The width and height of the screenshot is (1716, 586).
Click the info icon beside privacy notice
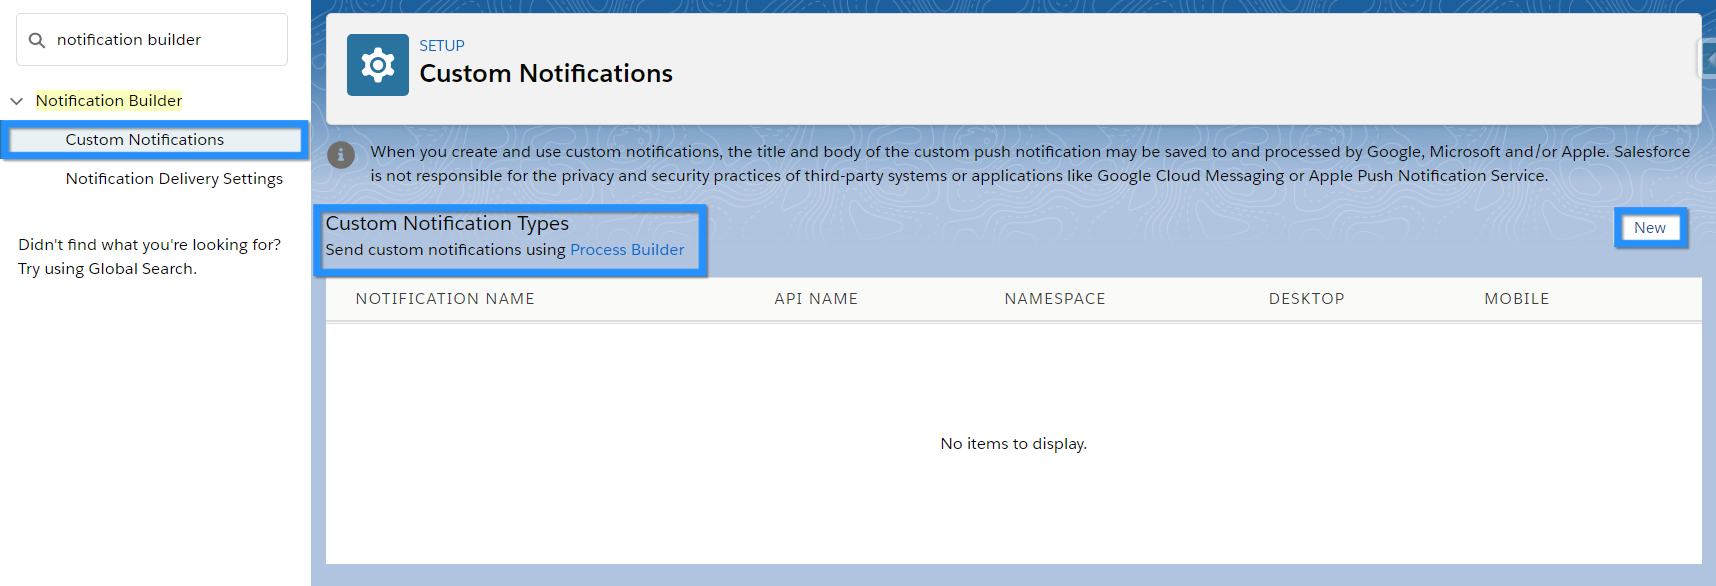point(341,155)
